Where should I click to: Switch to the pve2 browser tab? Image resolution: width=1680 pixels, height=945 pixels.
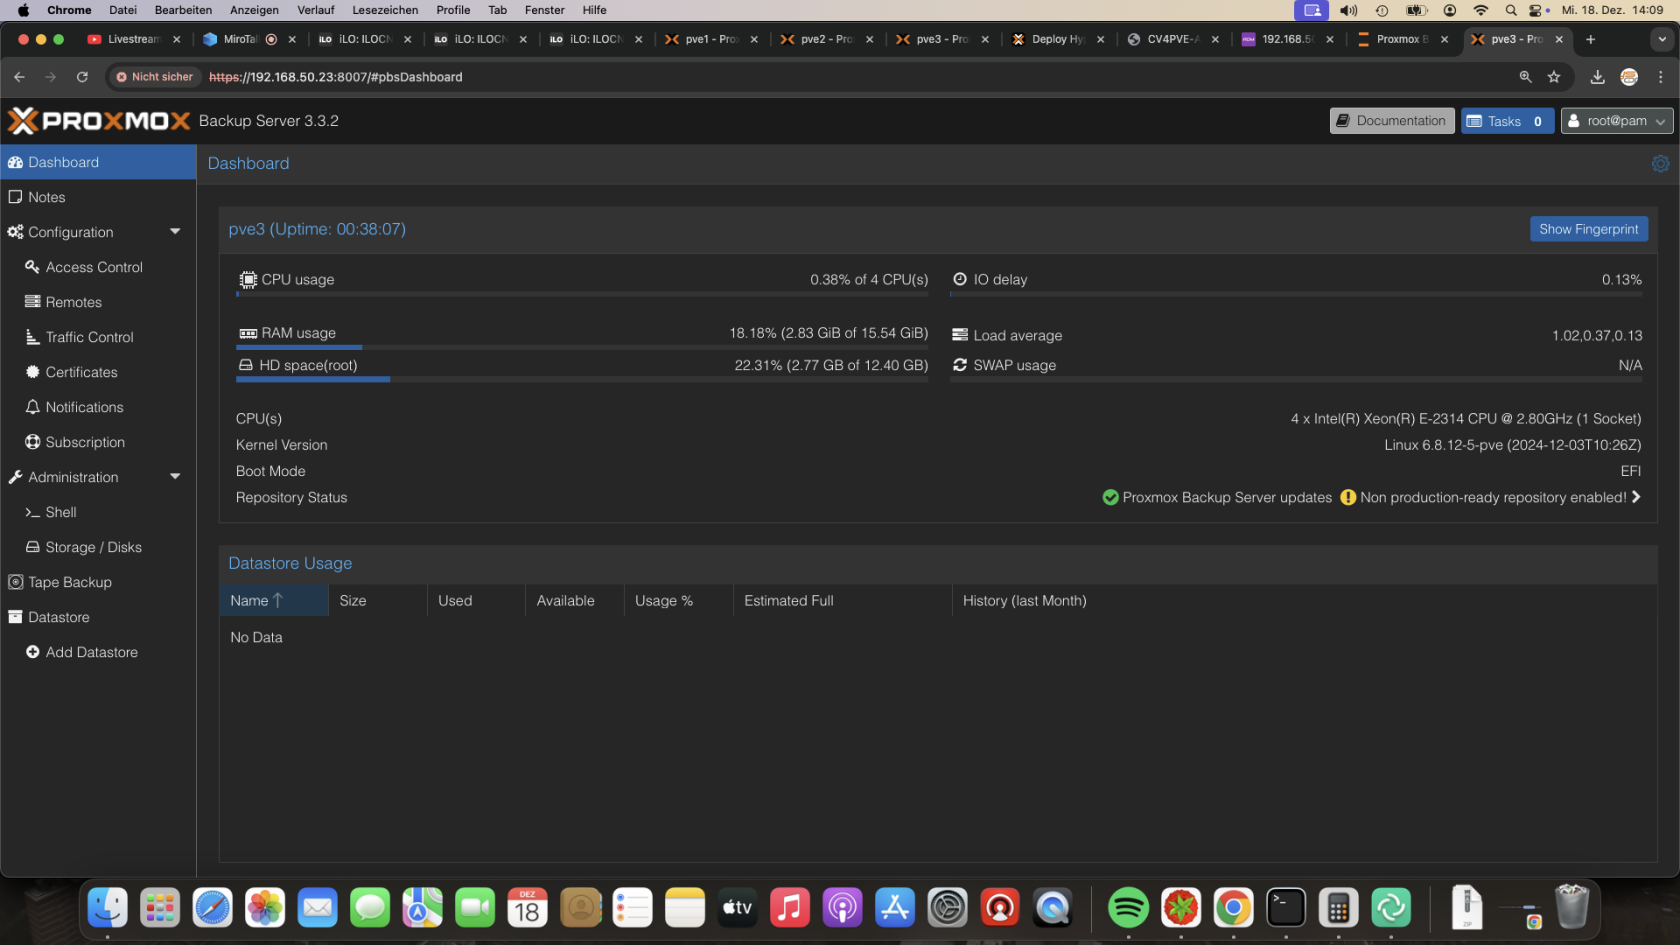tap(827, 39)
